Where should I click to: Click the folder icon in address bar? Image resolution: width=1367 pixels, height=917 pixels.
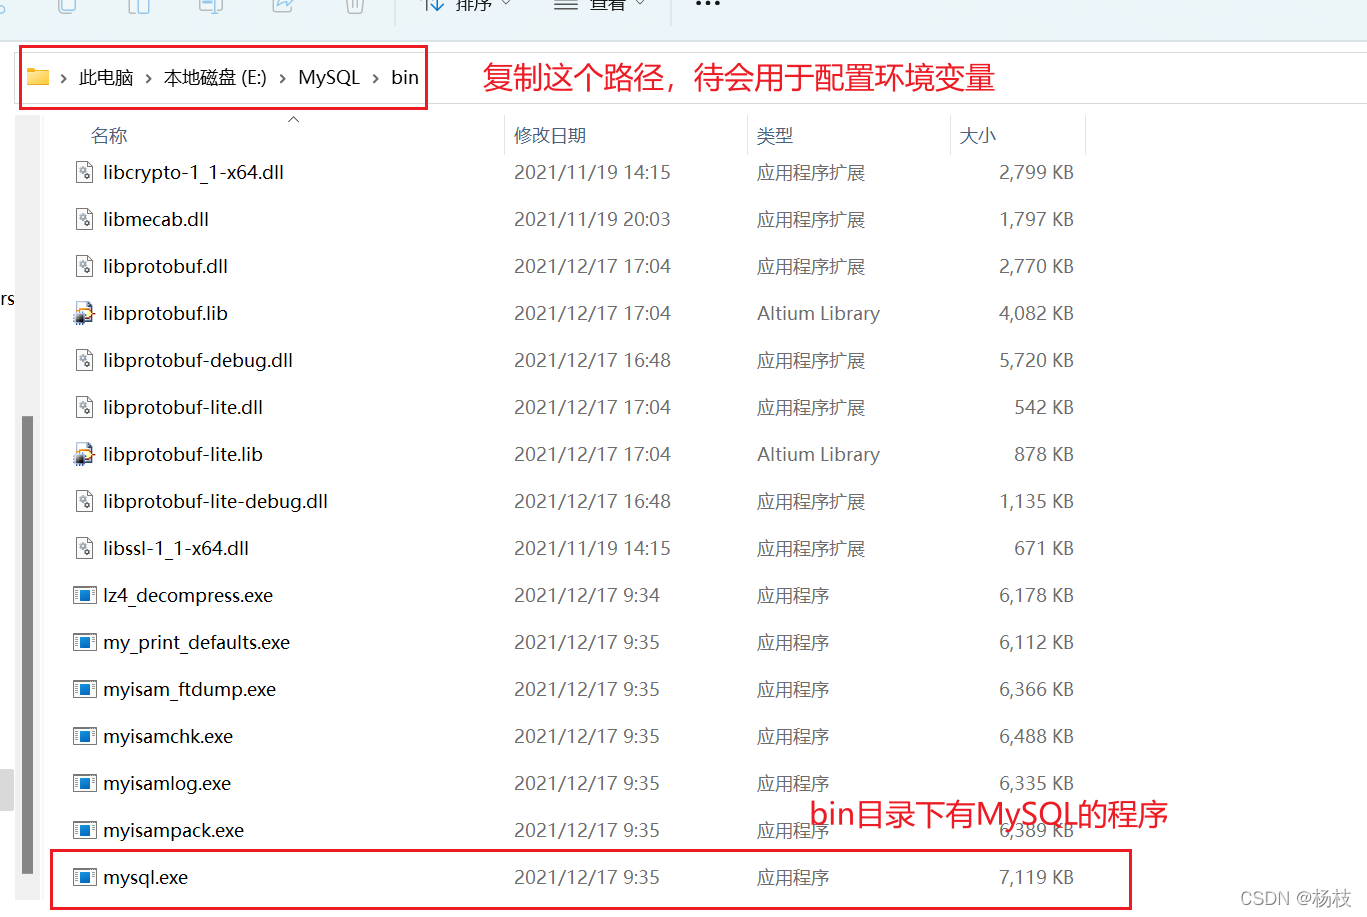tap(38, 77)
